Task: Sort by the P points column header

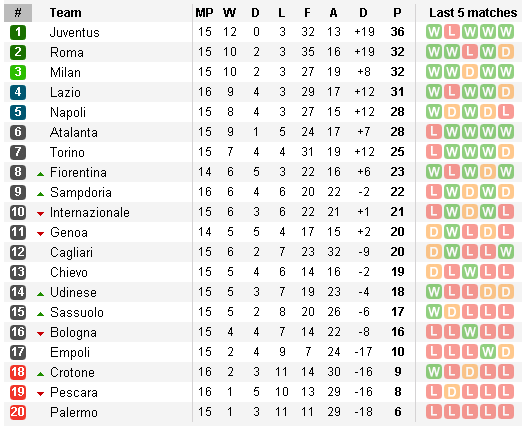Action: 397,13
